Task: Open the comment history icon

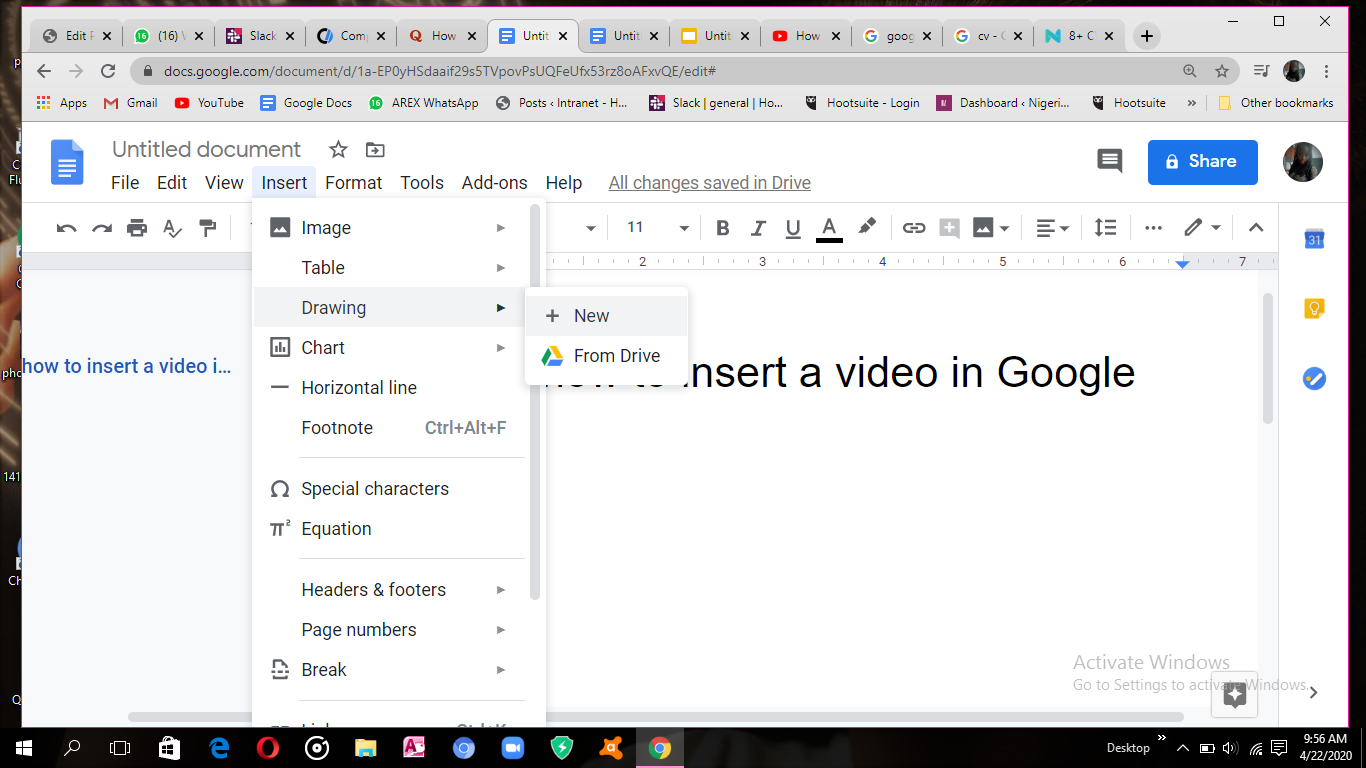Action: [1110, 161]
